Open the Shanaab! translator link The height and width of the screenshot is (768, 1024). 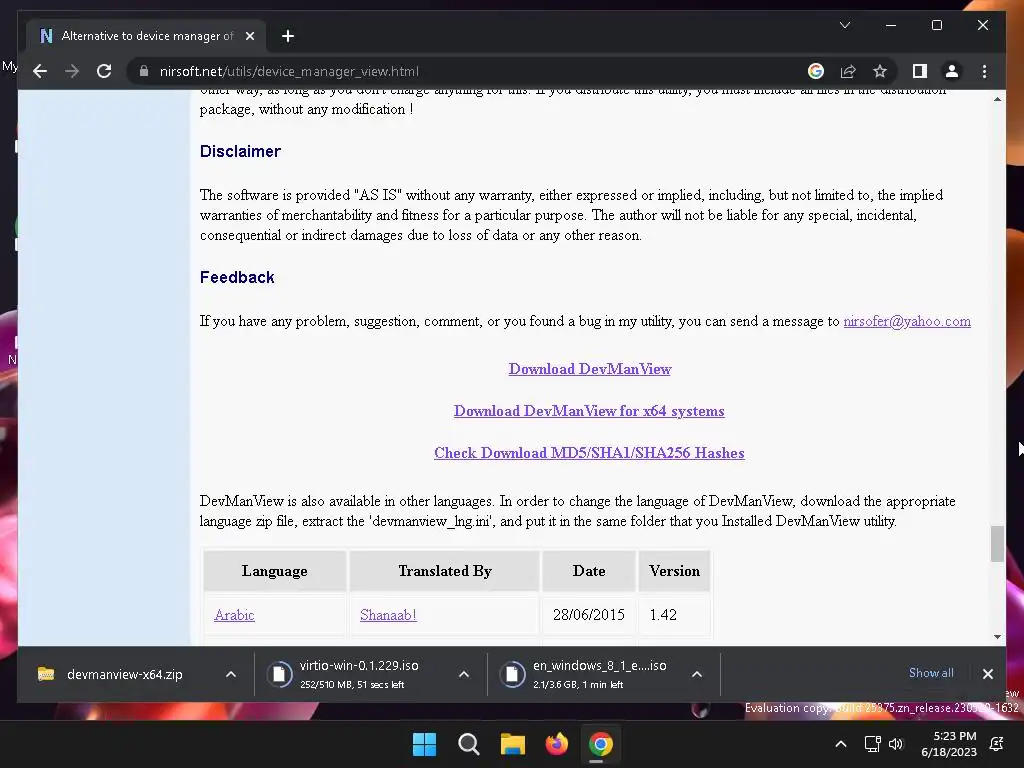(x=388, y=615)
